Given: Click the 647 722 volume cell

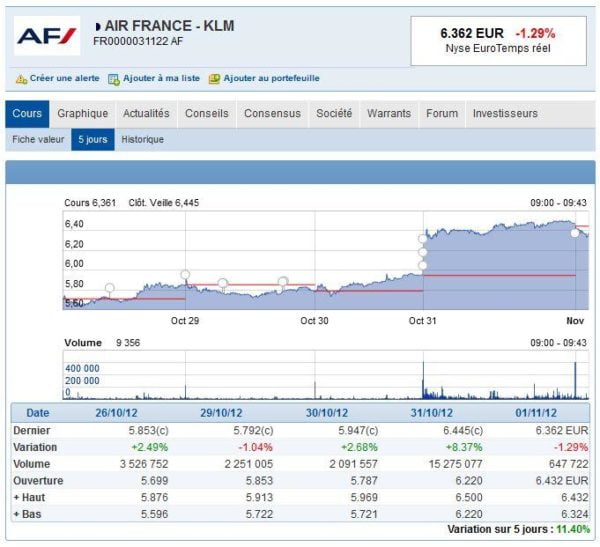Looking at the screenshot, I should coord(569,464).
